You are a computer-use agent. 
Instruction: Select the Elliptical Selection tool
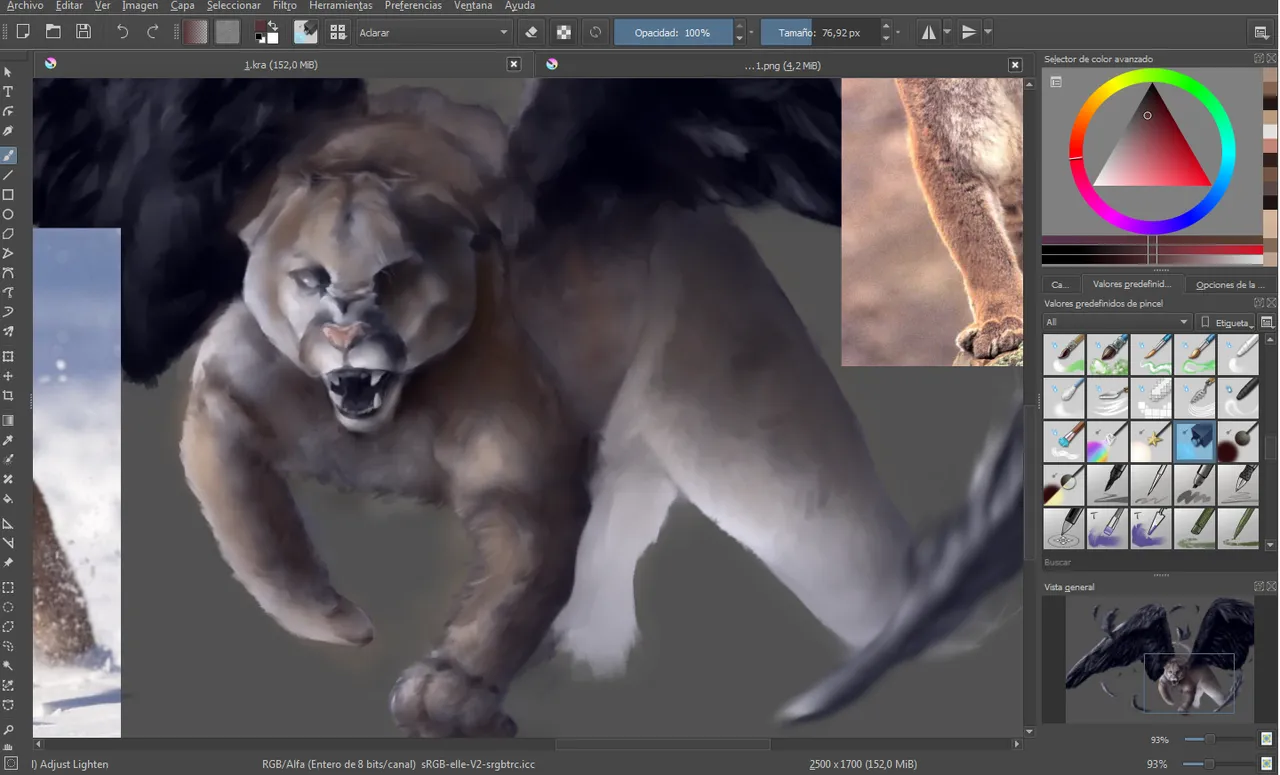(x=8, y=607)
